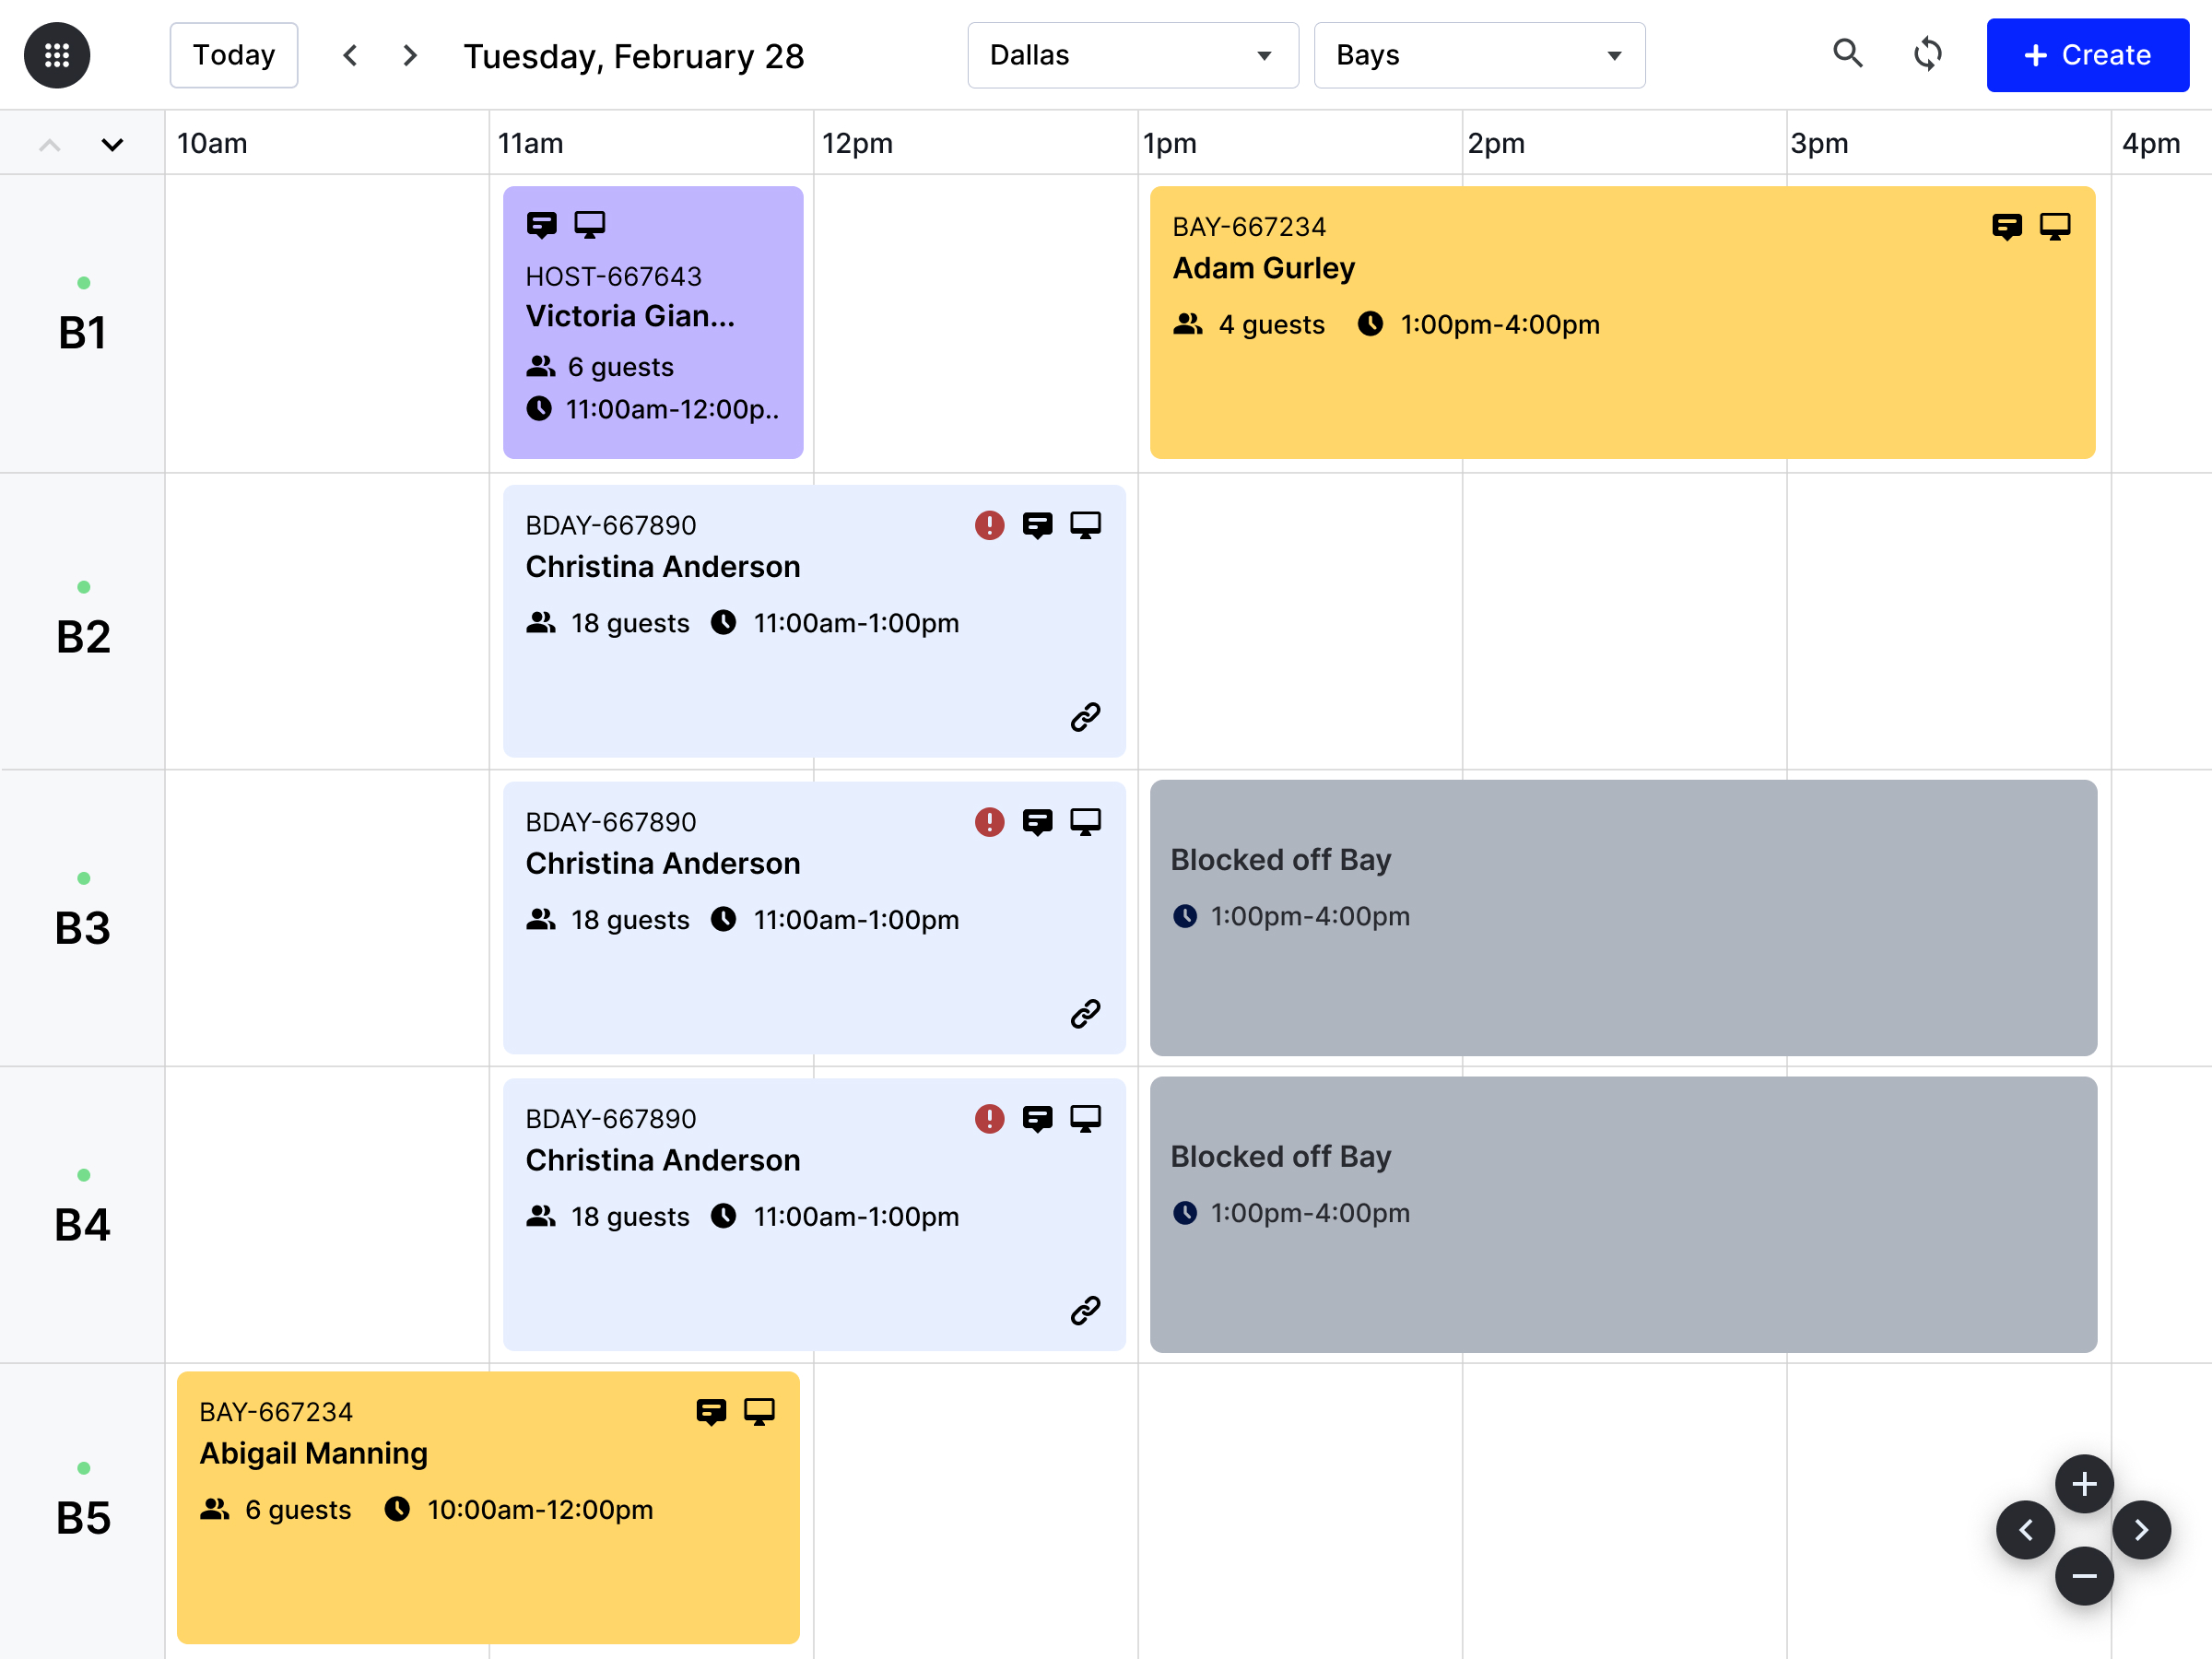Image resolution: width=2212 pixels, height=1659 pixels.
Task: Open the Bays view dropdown
Action: (1479, 55)
